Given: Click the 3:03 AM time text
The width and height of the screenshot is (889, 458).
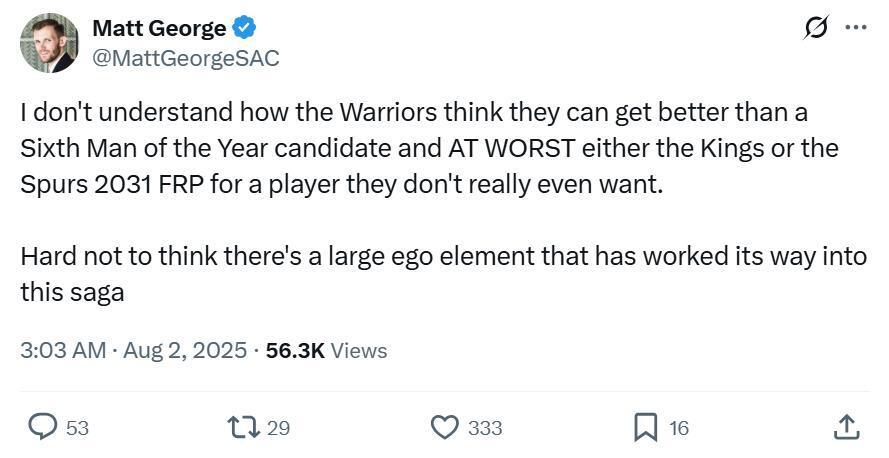Looking at the screenshot, I should (62, 351).
